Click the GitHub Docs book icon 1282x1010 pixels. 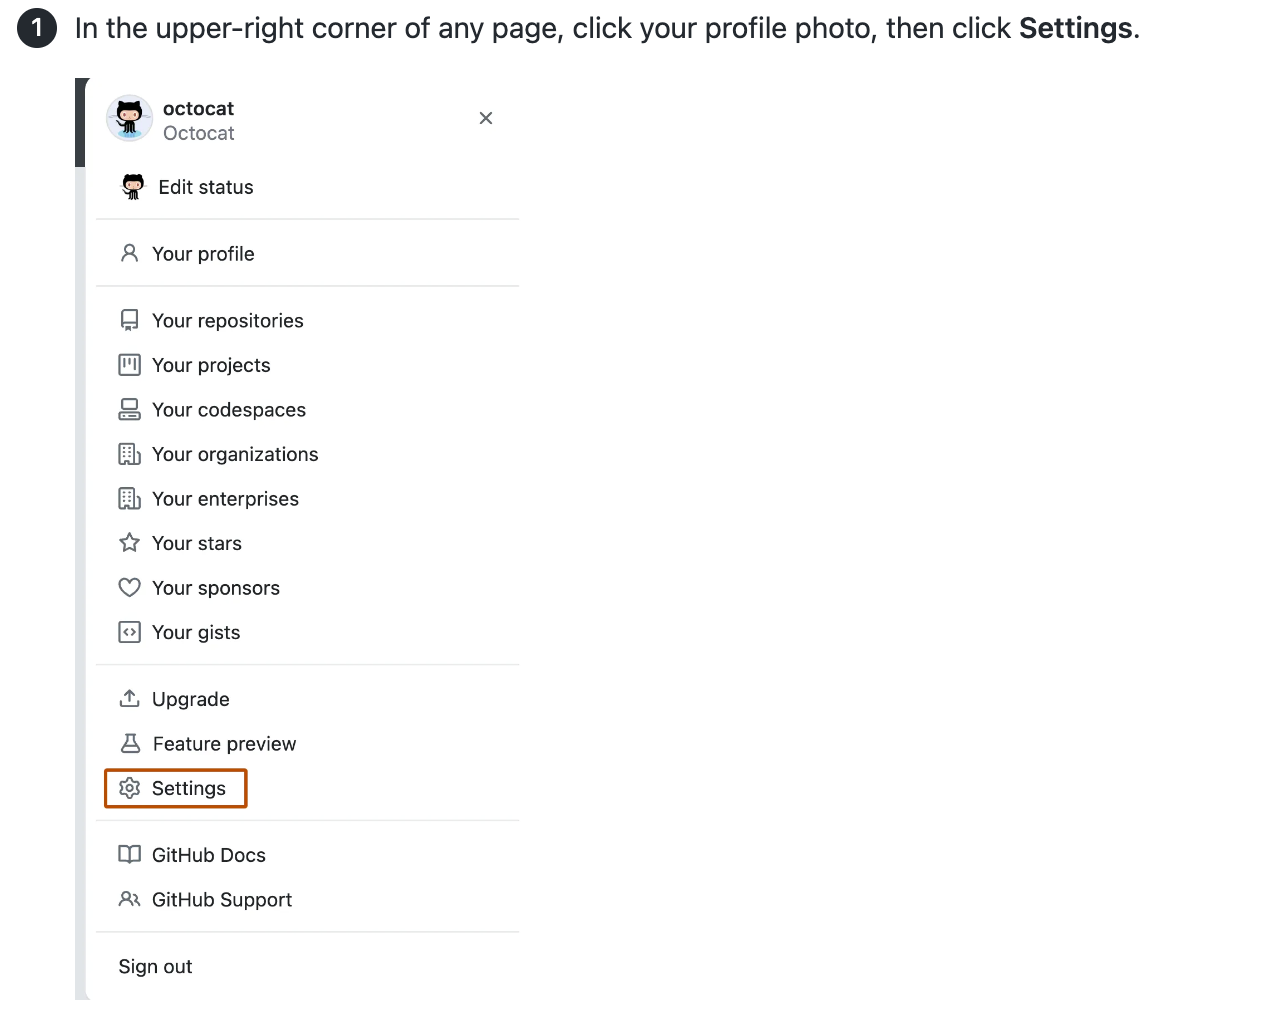pos(130,855)
